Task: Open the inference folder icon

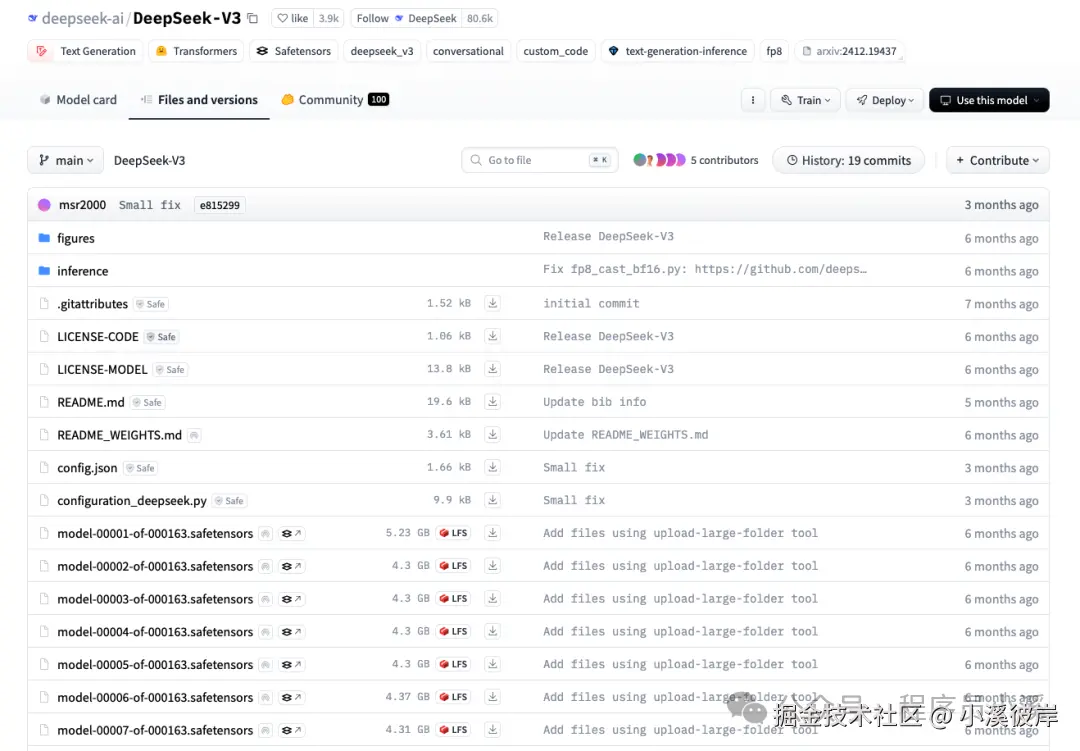Action: pyautogui.click(x=44, y=271)
